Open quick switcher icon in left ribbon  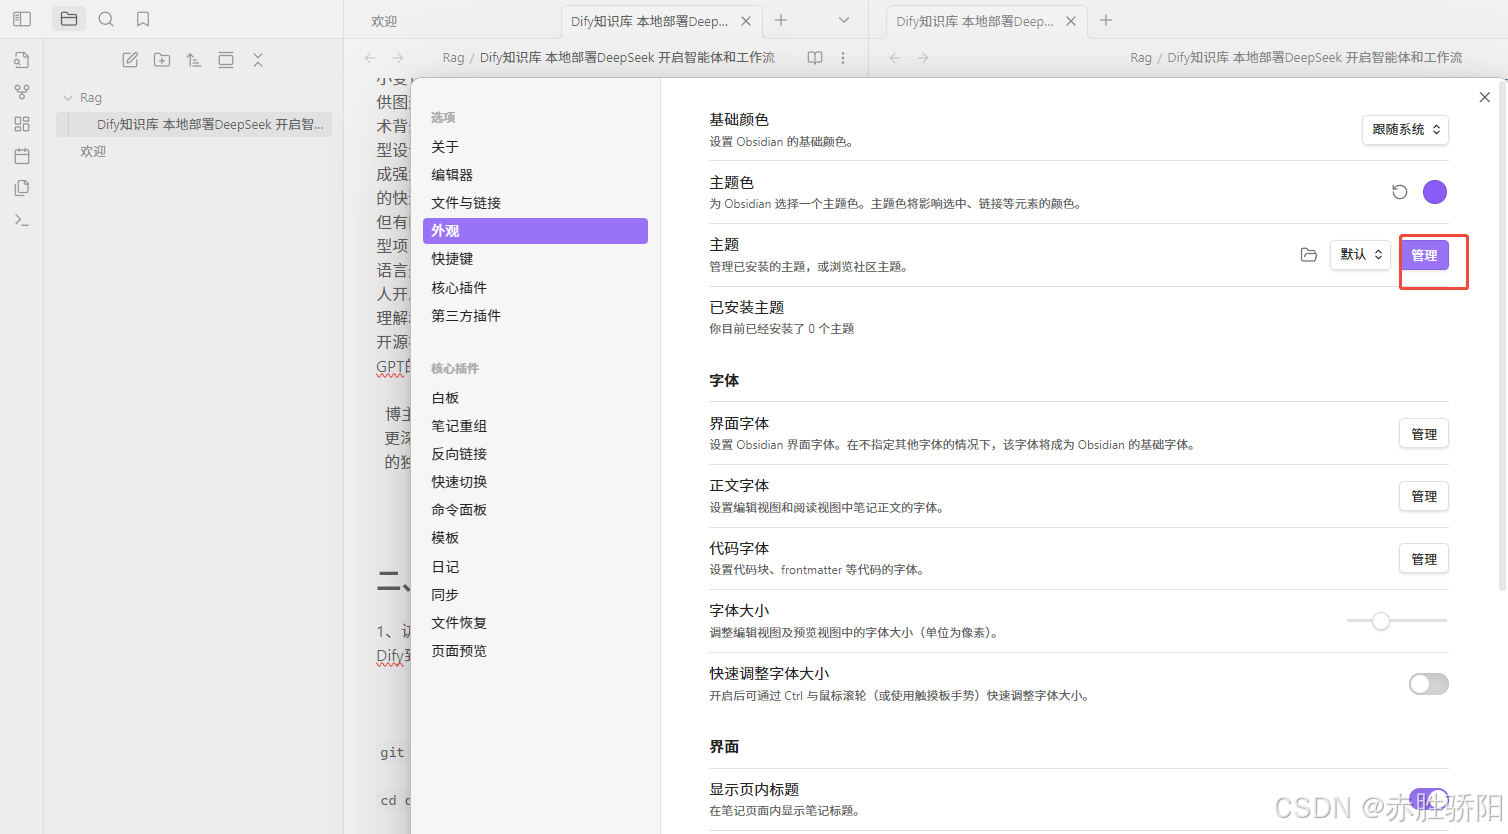pos(22,60)
